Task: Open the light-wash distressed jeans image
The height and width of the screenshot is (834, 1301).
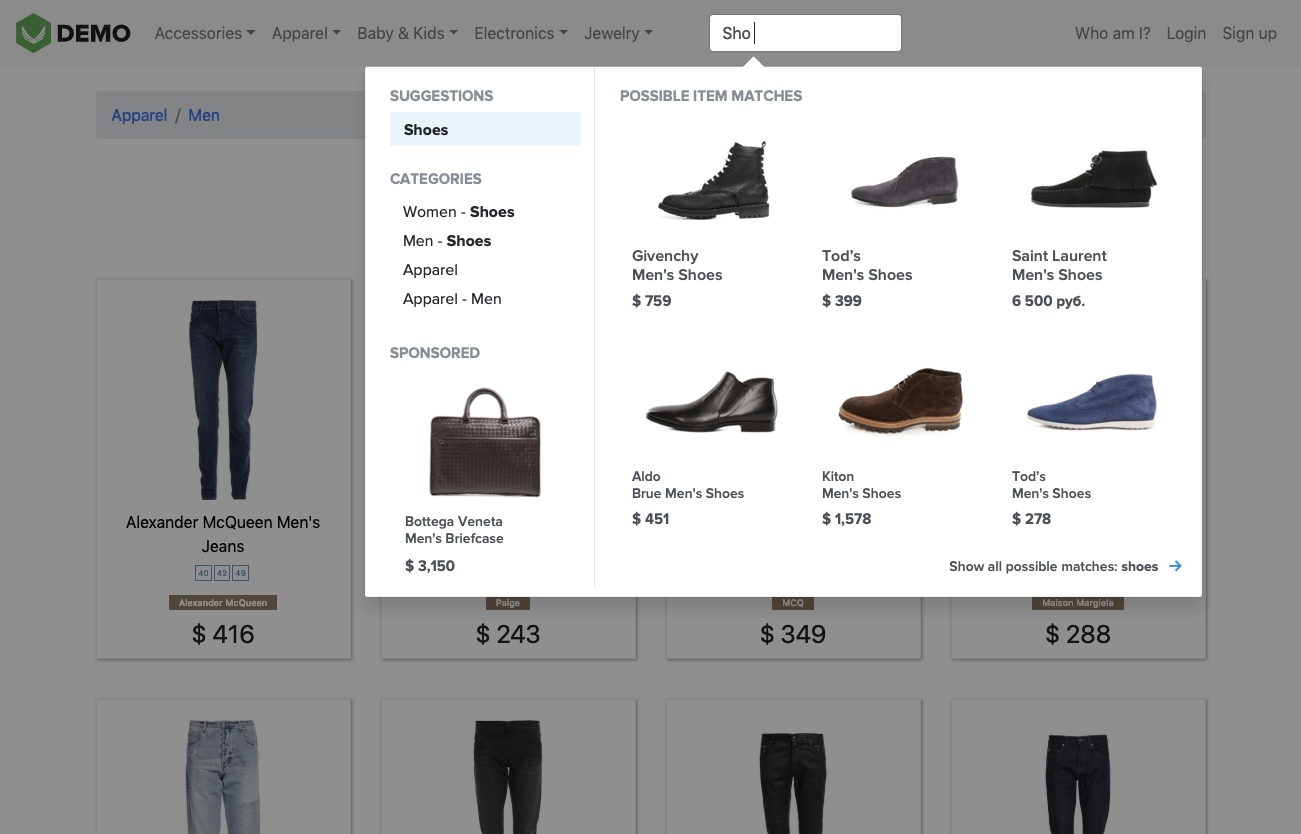Action: [223, 777]
